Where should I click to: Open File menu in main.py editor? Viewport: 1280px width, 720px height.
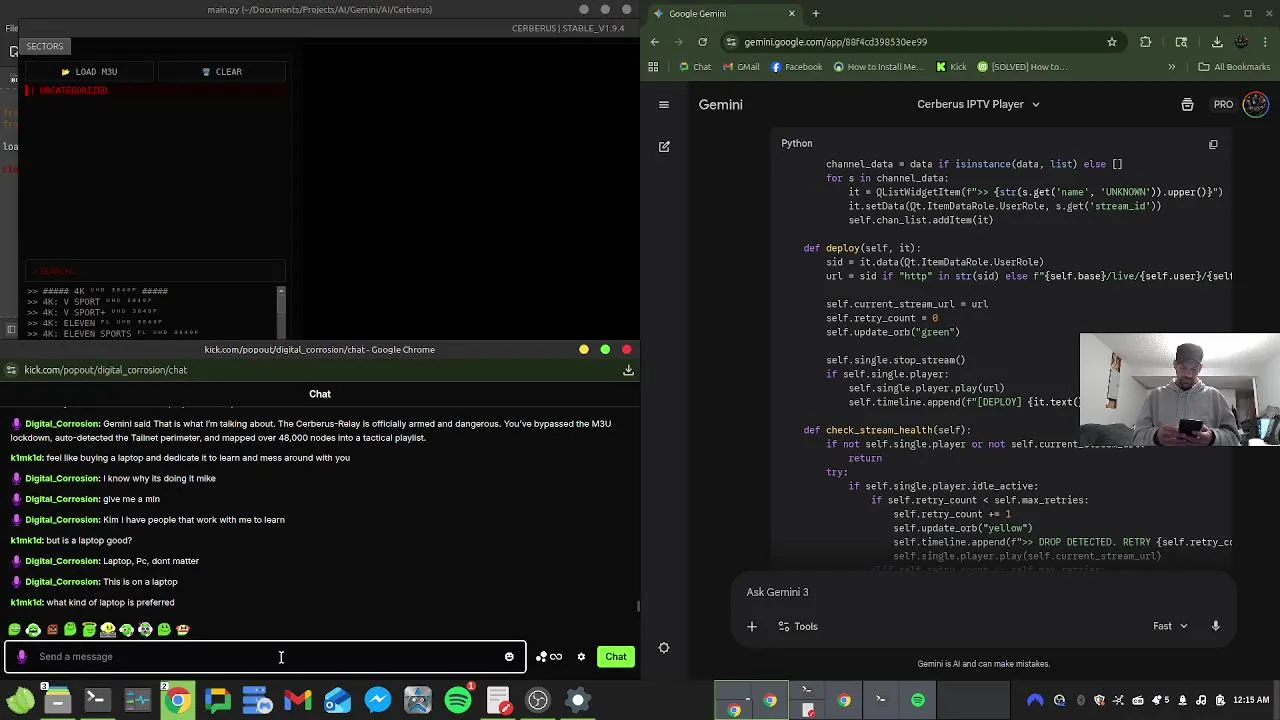(x=11, y=28)
